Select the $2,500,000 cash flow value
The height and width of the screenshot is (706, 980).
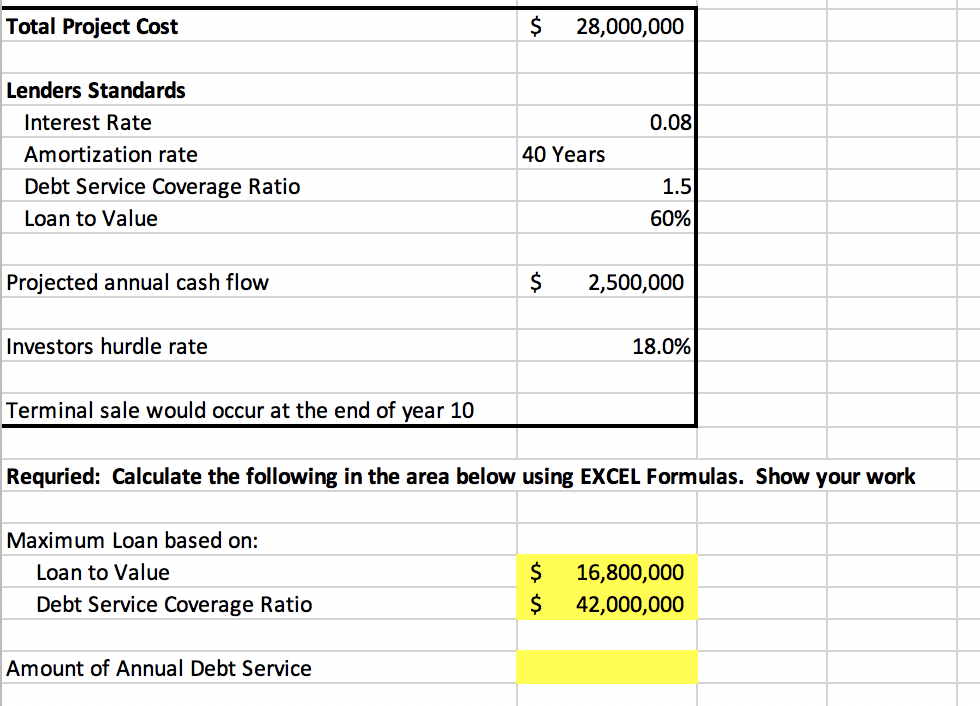click(x=605, y=282)
